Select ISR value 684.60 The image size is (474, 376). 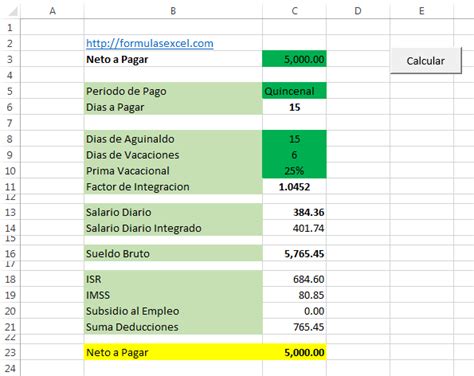294,279
